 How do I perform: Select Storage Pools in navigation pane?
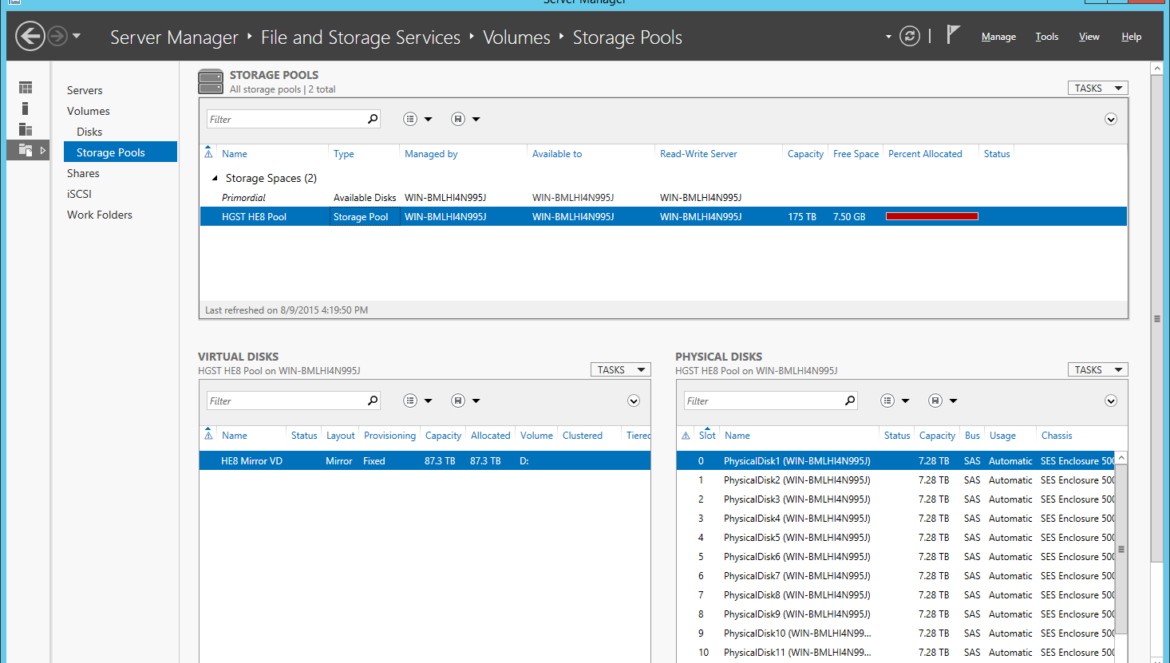point(120,152)
